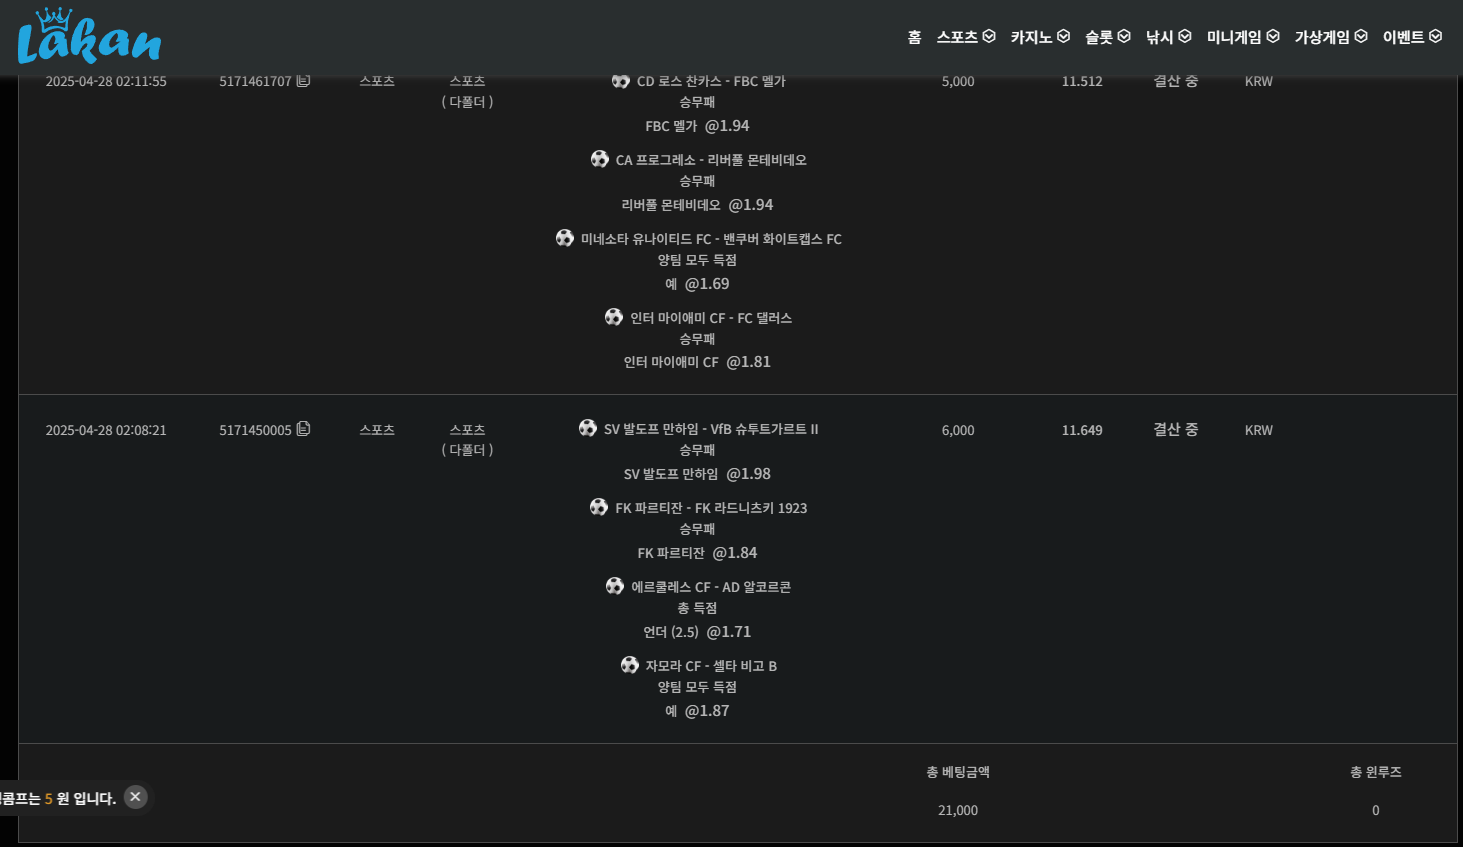This screenshot has width=1463, height=847.
Task: Open the 이벤트 menu item
Action: click(1411, 37)
